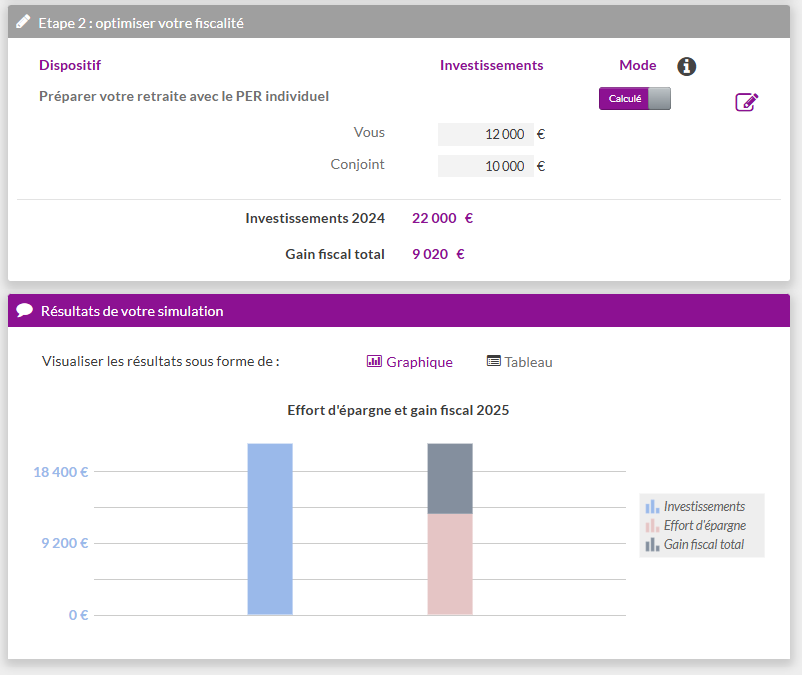
Task: Click the pencil icon in Etape 2 header
Action: [23, 22]
